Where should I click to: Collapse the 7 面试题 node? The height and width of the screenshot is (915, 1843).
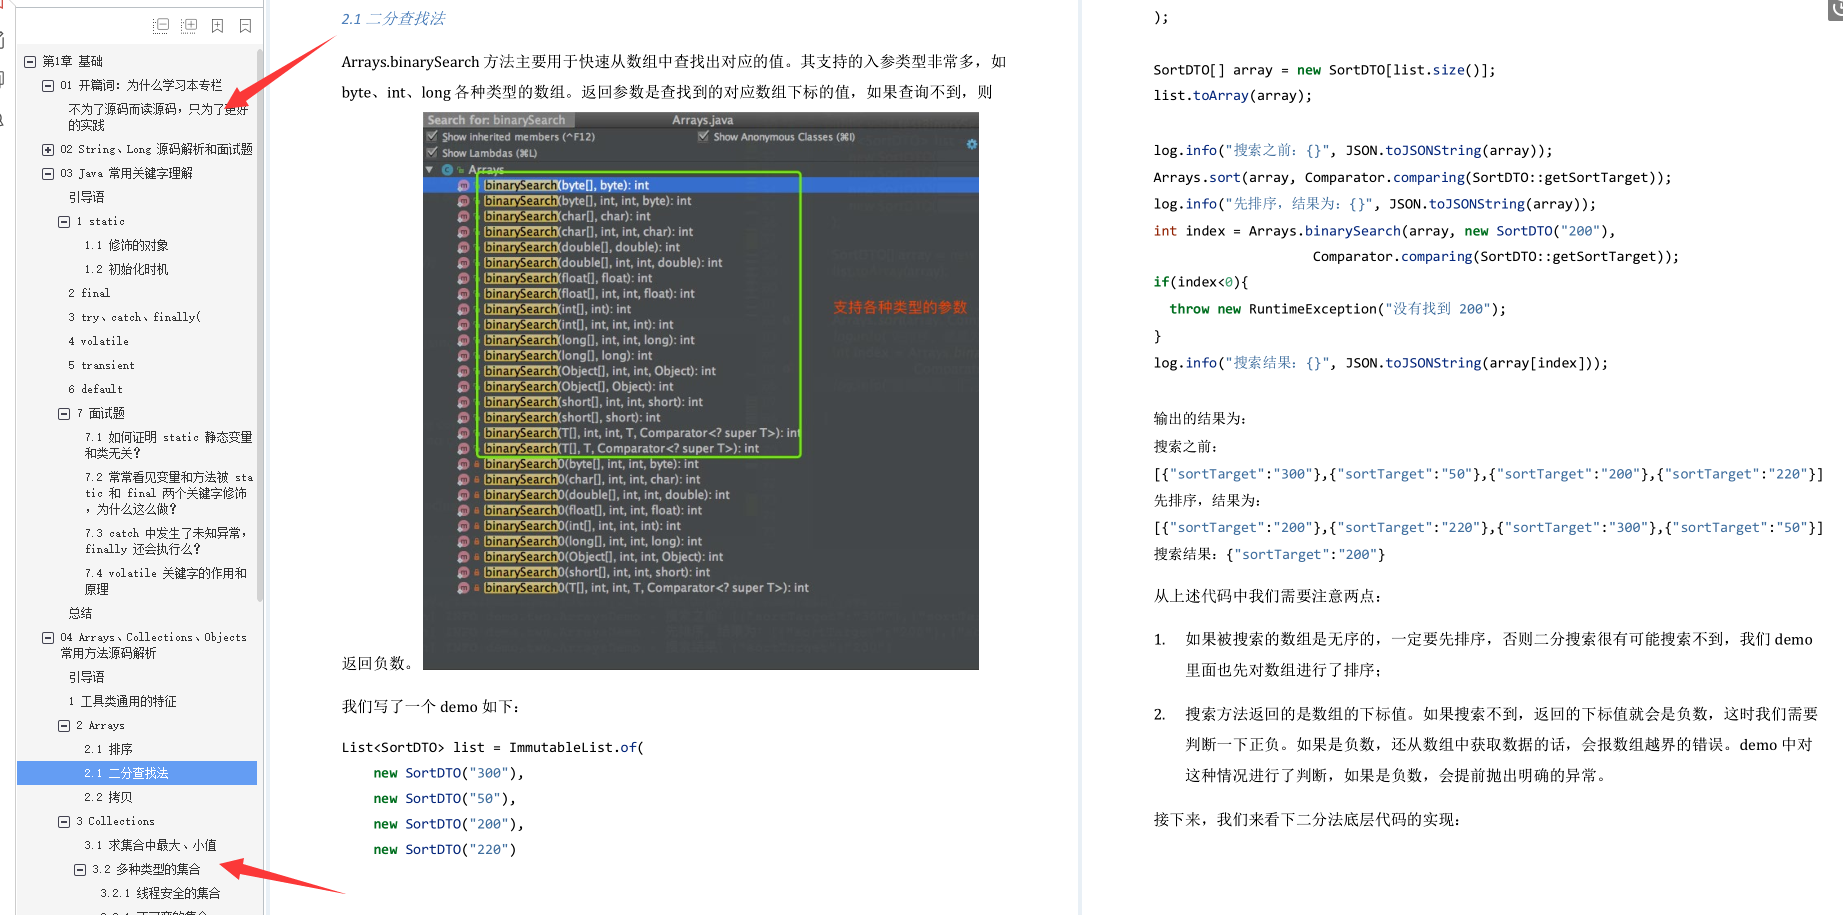tap(64, 414)
